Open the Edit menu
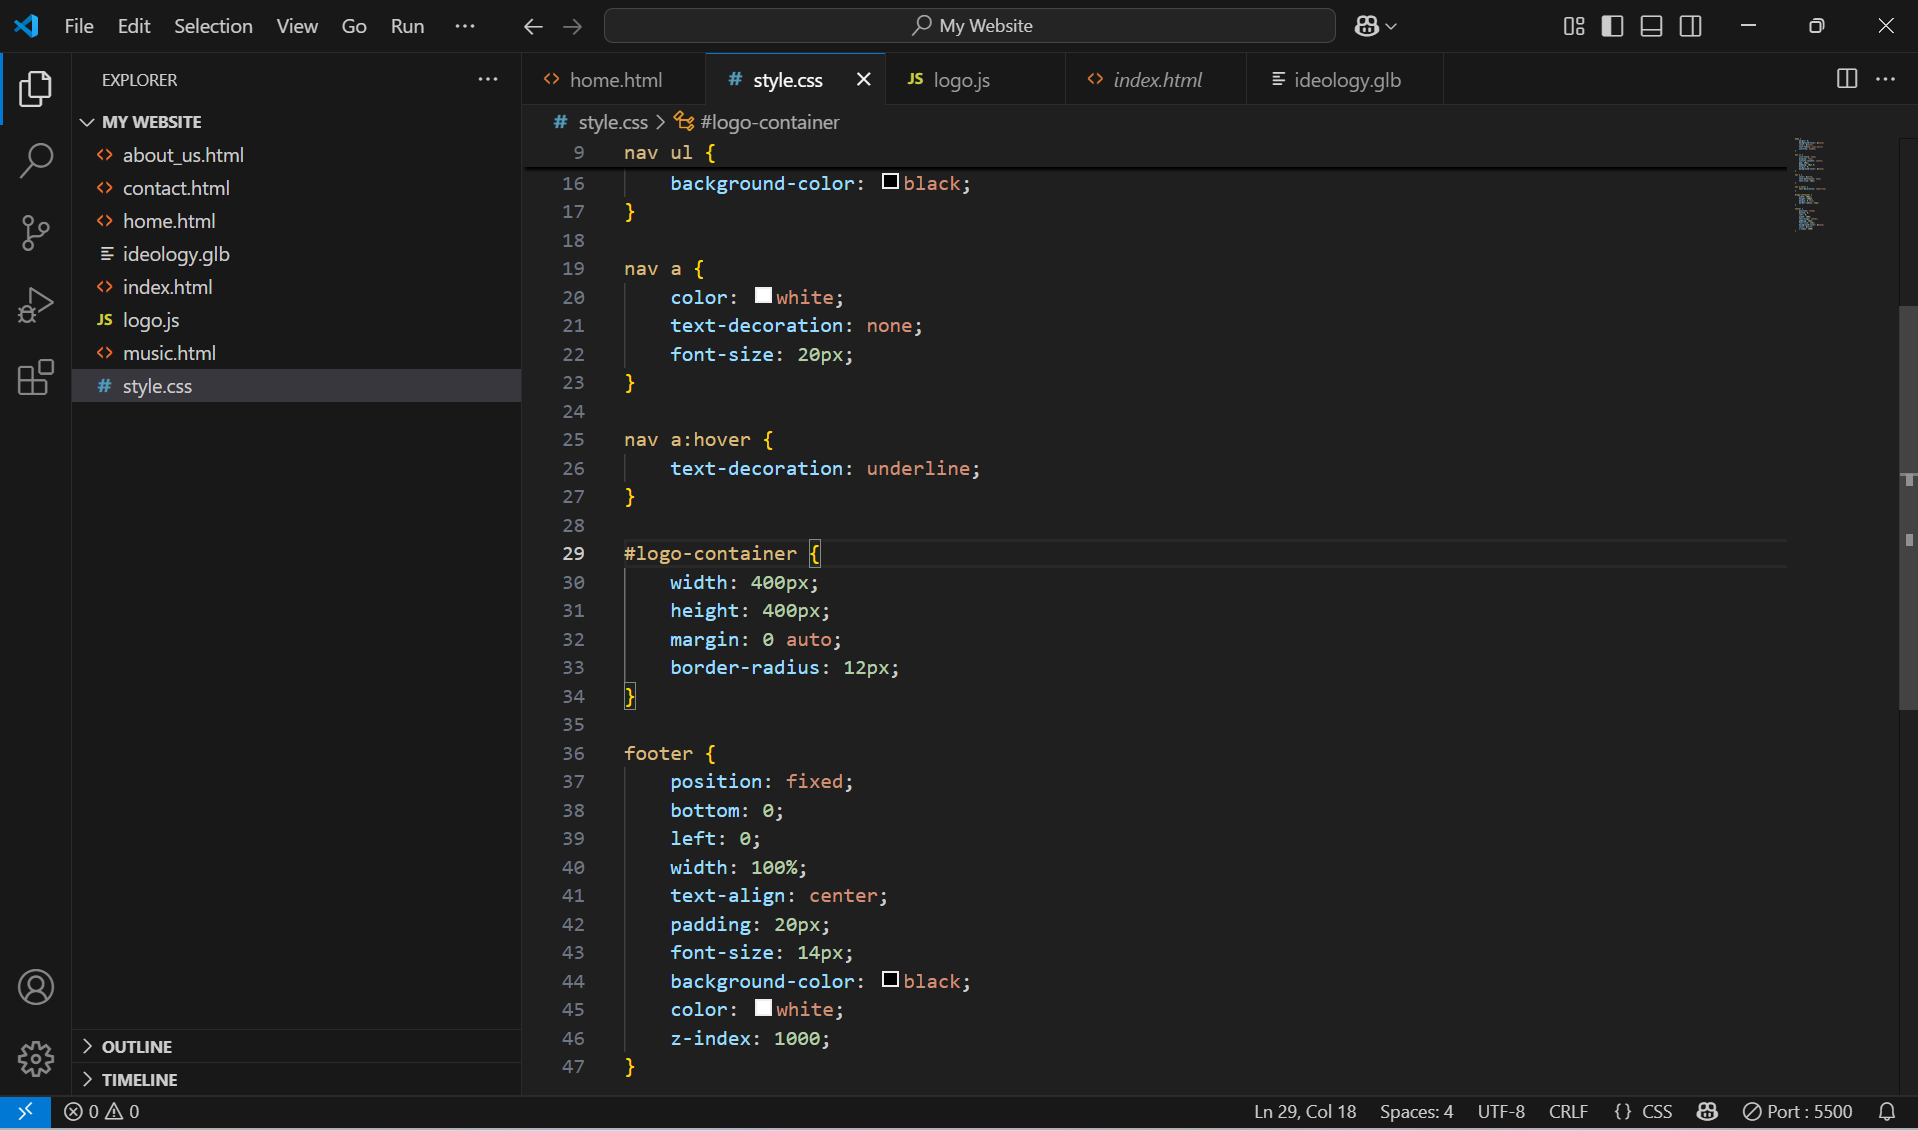Viewport: 1918px width, 1131px height. (x=134, y=26)
